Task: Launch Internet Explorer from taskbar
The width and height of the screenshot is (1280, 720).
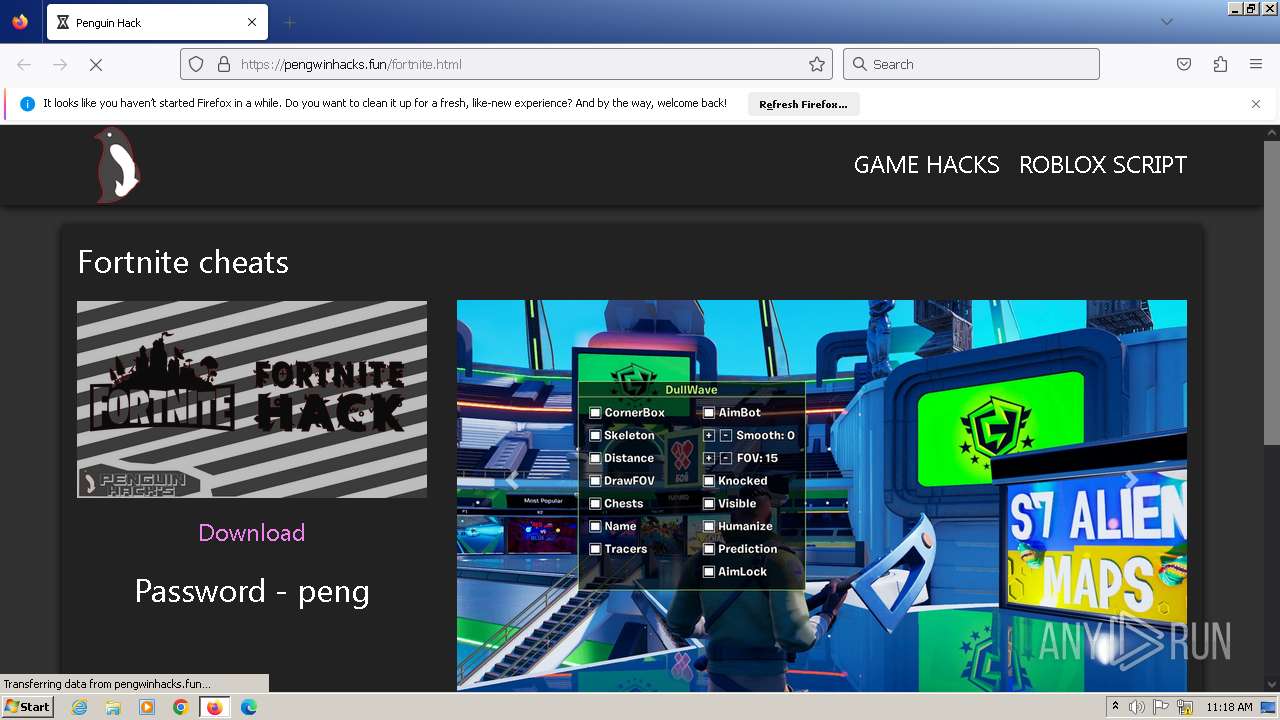Action: point(79,707)
